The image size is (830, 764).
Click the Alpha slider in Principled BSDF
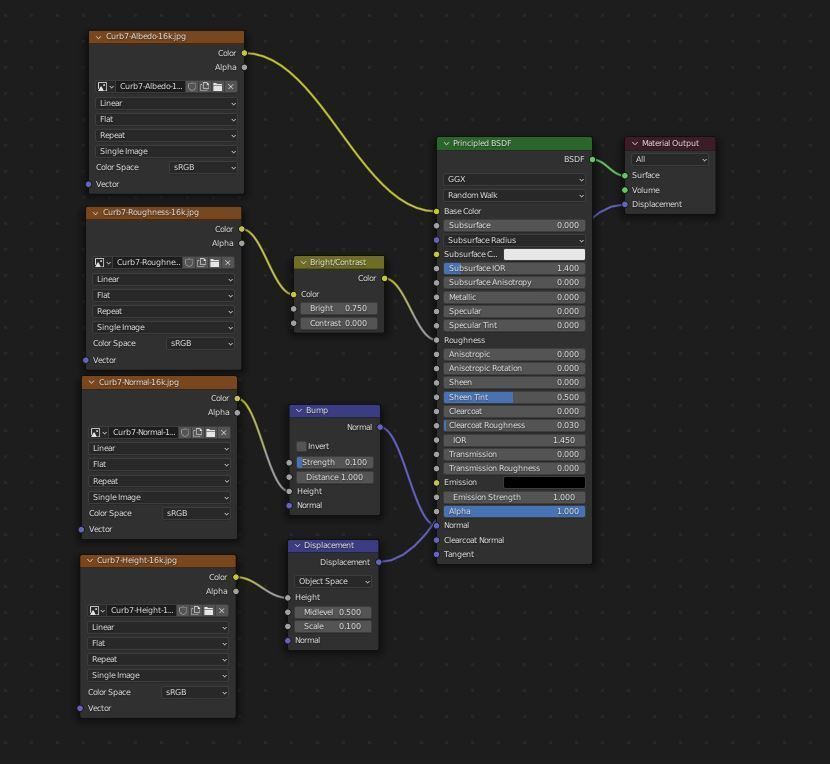[515, 511]
